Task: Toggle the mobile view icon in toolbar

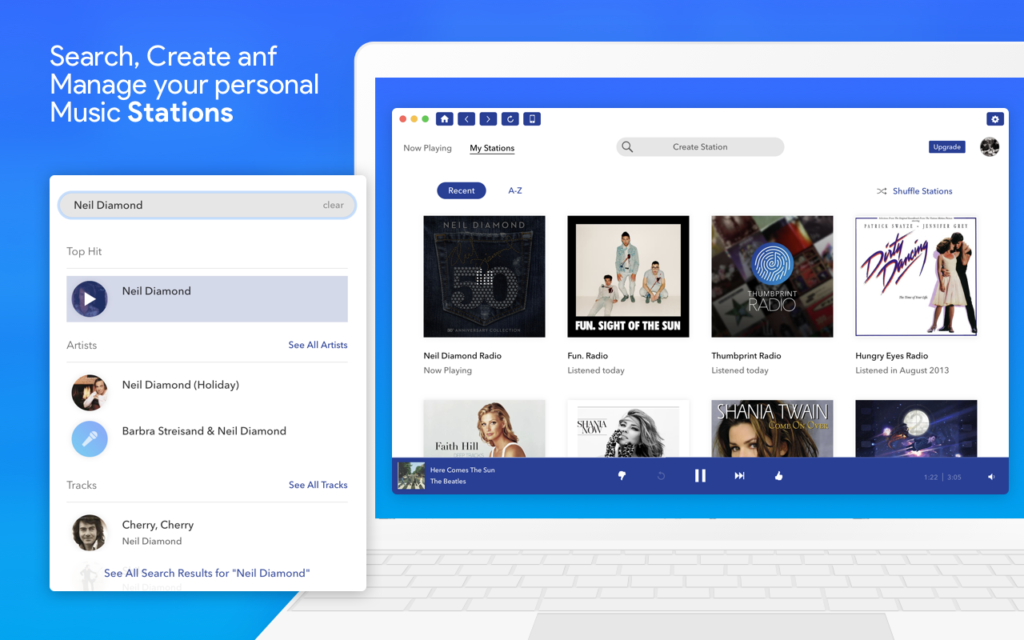Action: point(532,119)
